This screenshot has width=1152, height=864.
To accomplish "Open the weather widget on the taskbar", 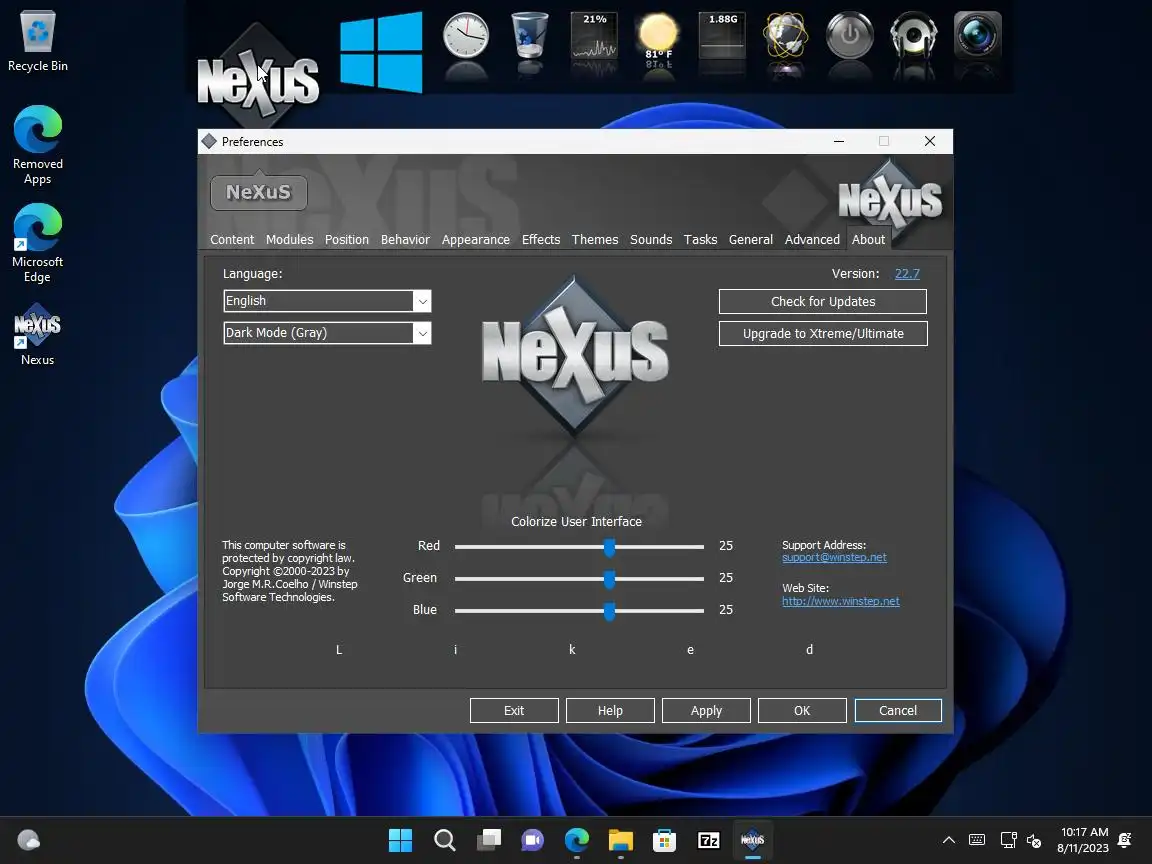I will 29,840.
